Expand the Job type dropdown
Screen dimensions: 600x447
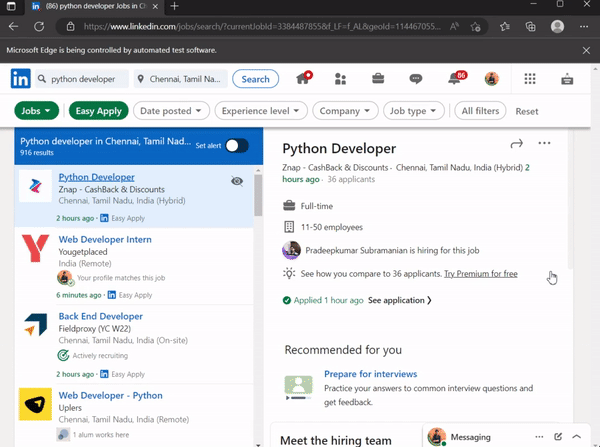(x=414, y=111)
